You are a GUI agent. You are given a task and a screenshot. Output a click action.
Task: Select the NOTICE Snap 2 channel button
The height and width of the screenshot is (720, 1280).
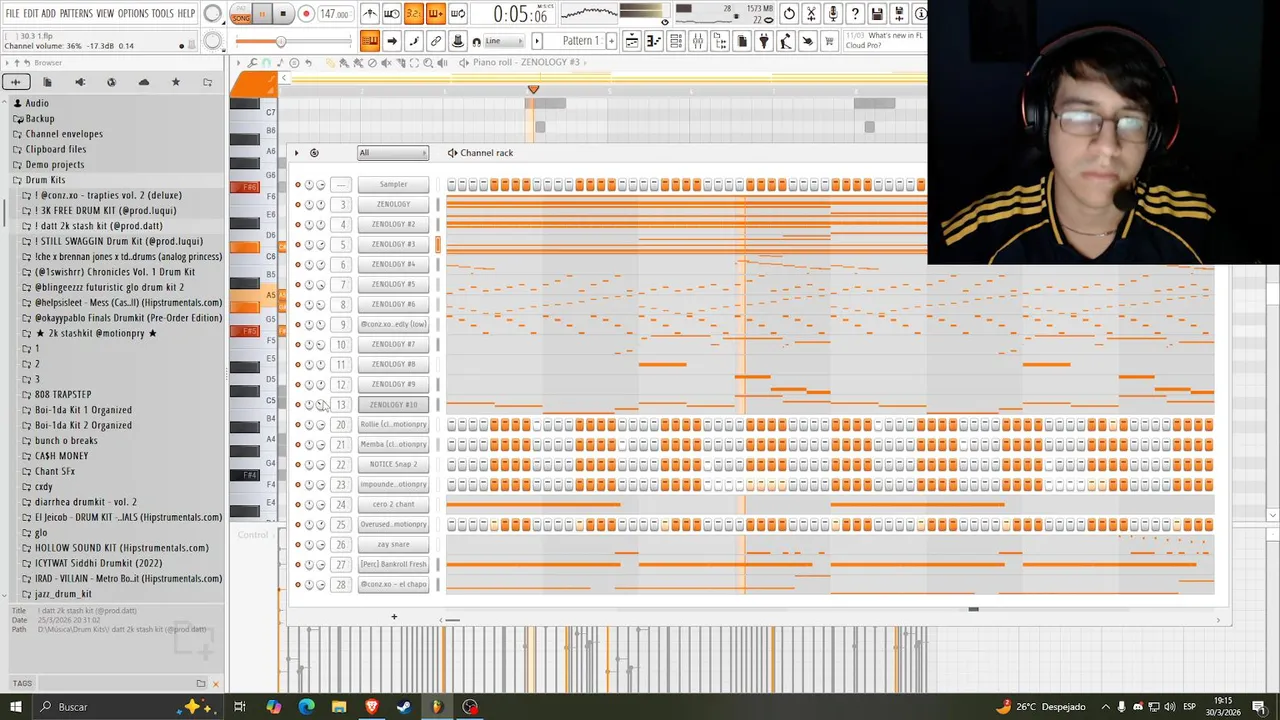point(393,464)
